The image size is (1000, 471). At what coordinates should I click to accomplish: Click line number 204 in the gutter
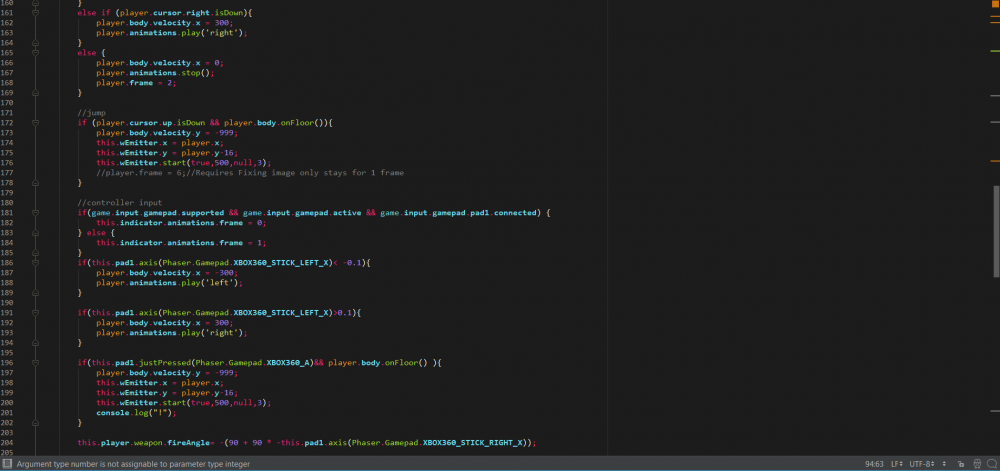(x=8, y=442)
